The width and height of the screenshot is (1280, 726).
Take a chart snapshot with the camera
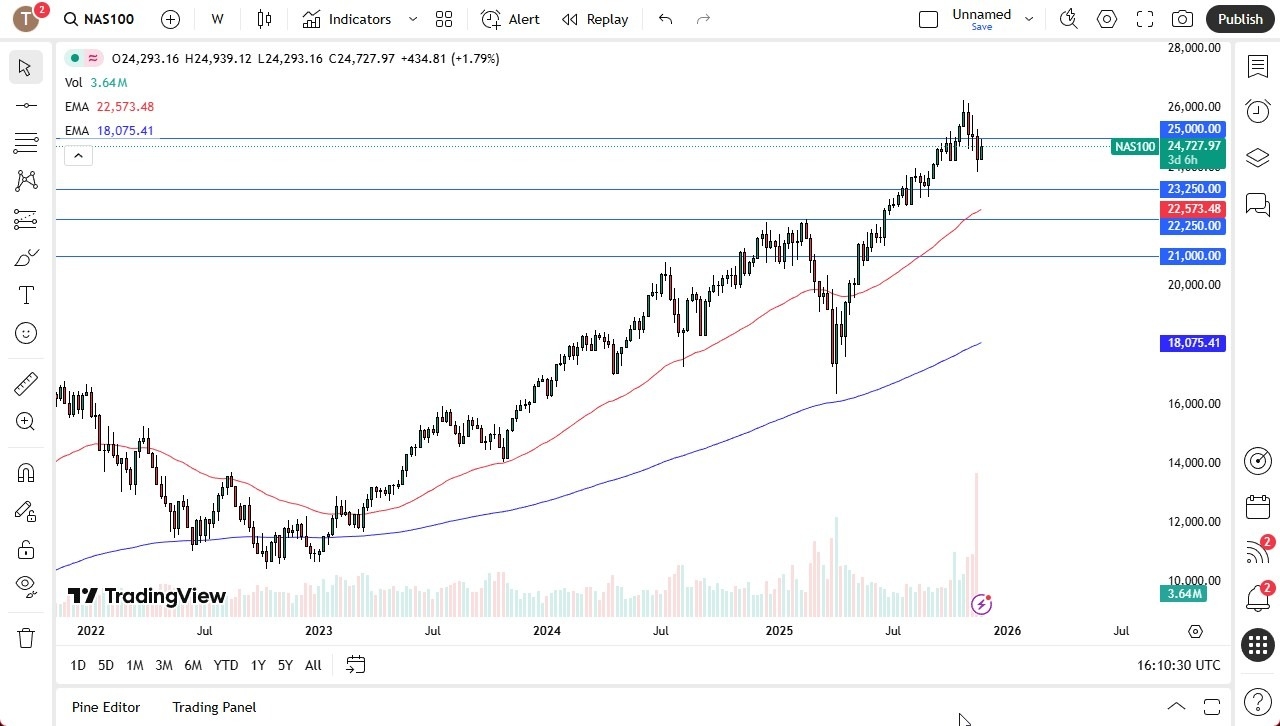click(1181, 18)
